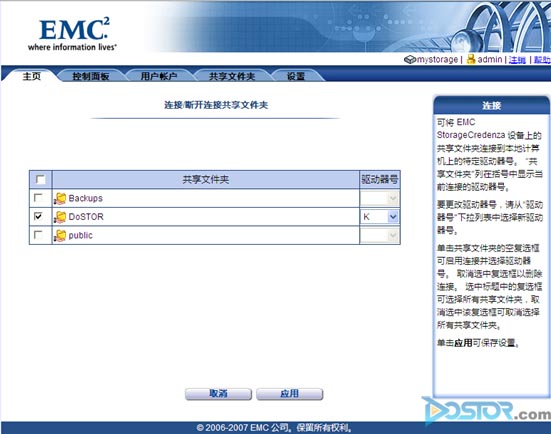This screenshot has width=551, height=434.
Task: Click the public shared folder icon
Action: [60, 236]
